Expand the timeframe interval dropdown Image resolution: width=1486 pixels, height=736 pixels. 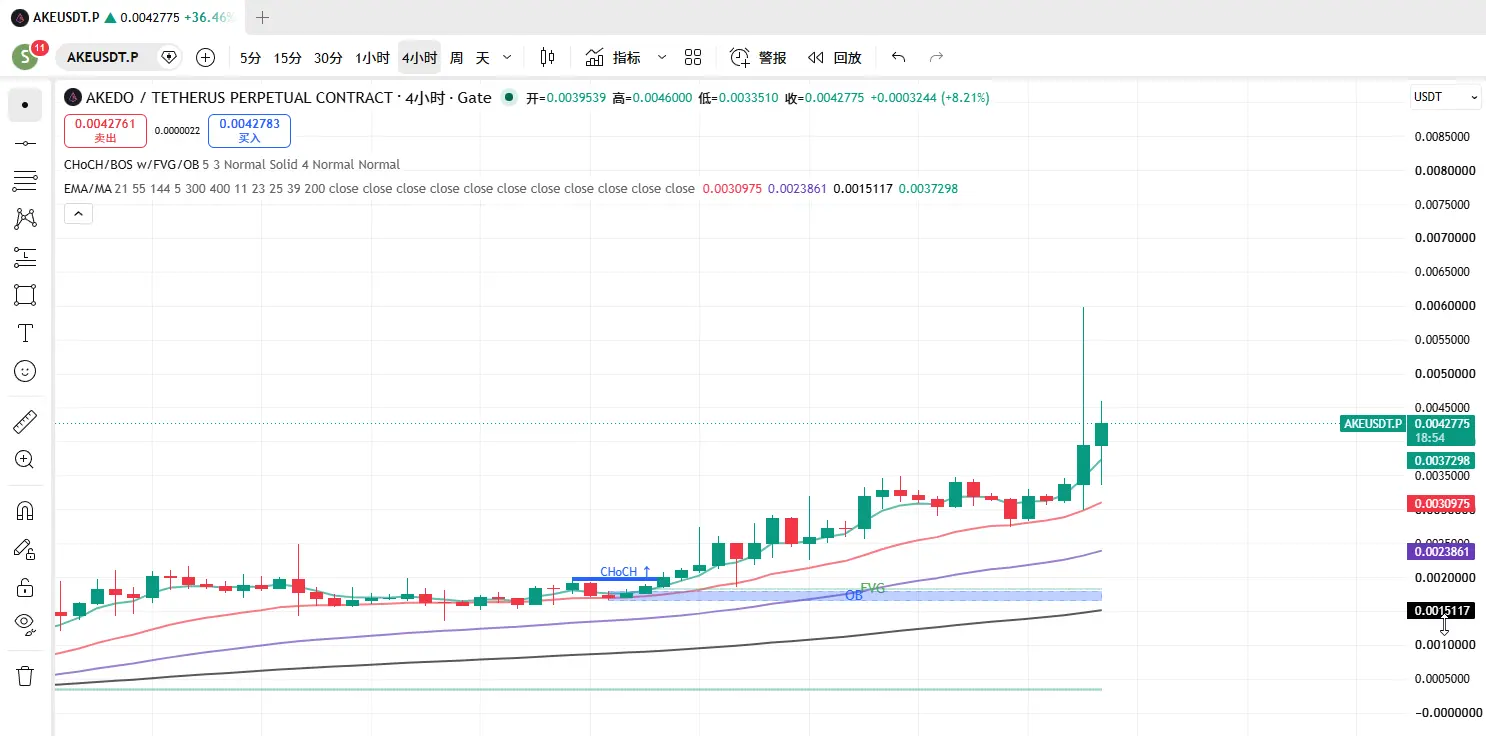click(x=507, y=58)
